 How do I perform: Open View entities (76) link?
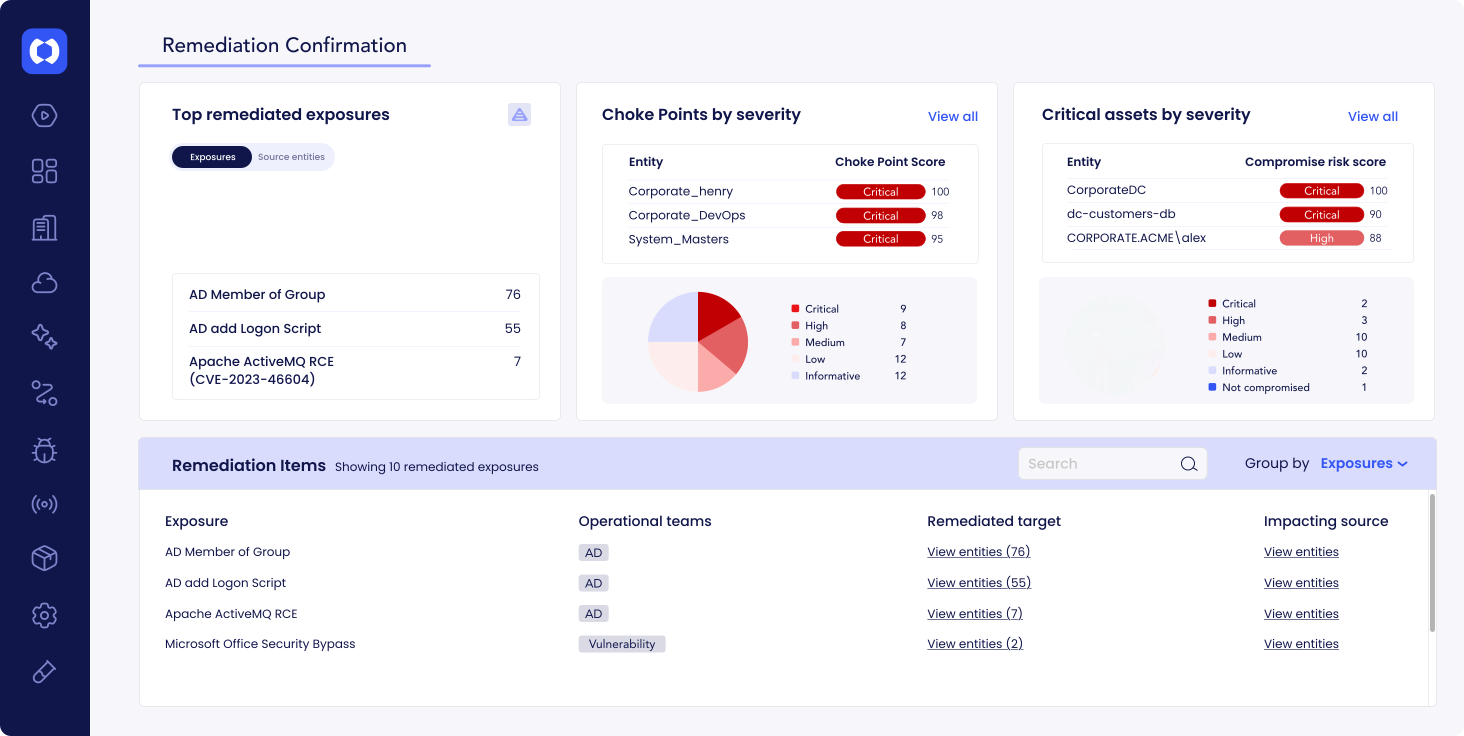click(978, 552)
